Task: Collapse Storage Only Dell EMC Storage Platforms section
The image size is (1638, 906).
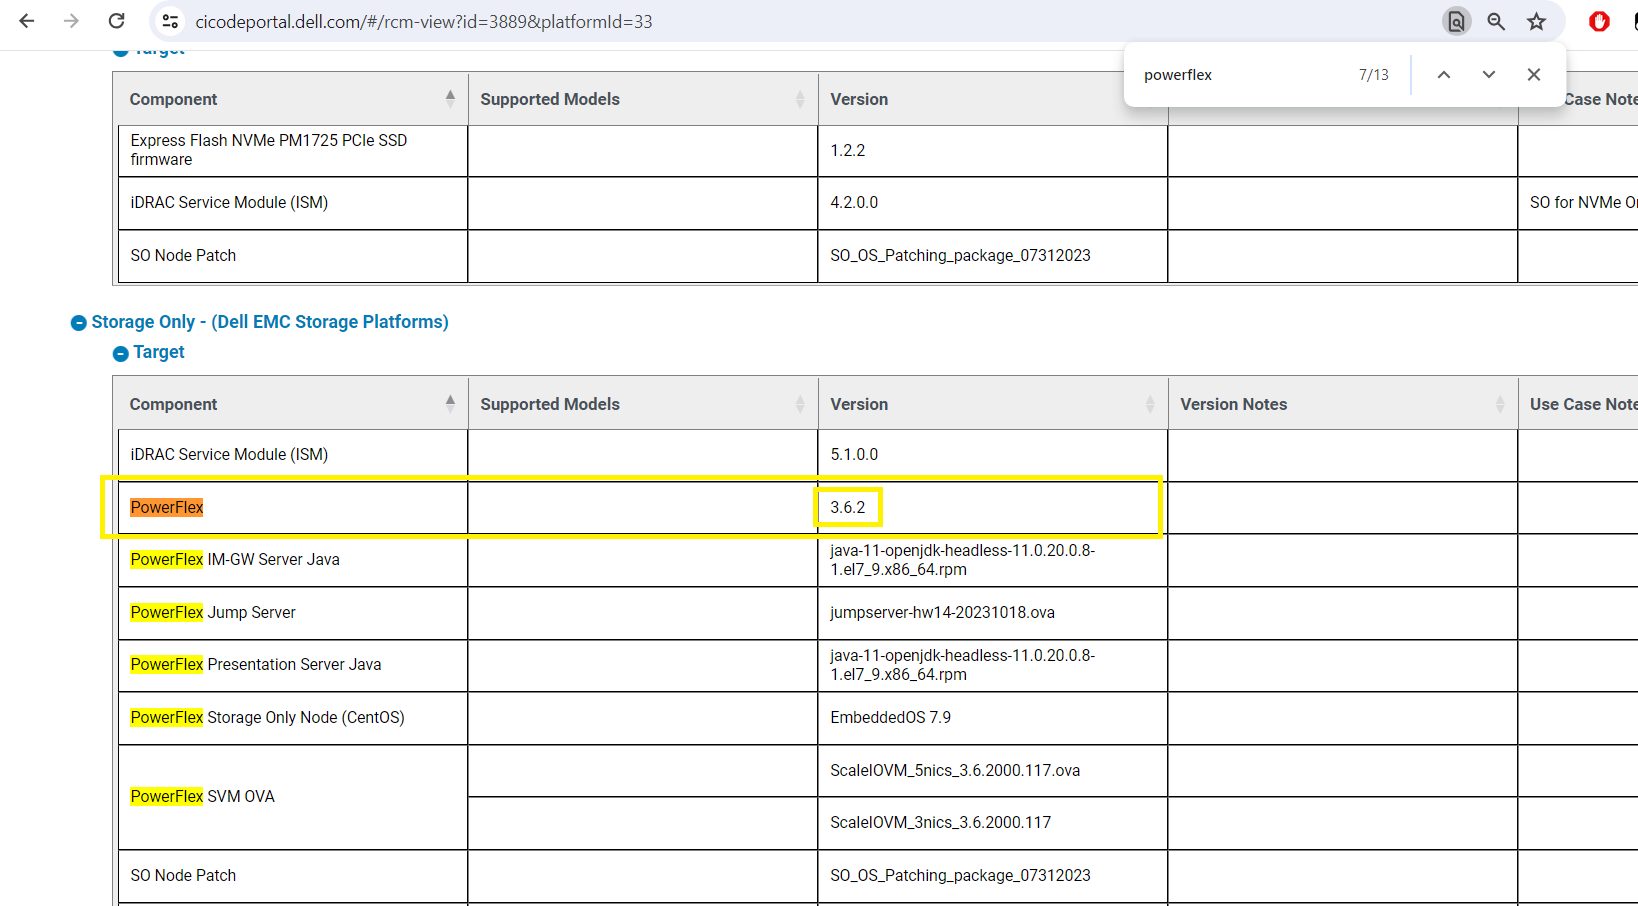Action: click(79, 323)
